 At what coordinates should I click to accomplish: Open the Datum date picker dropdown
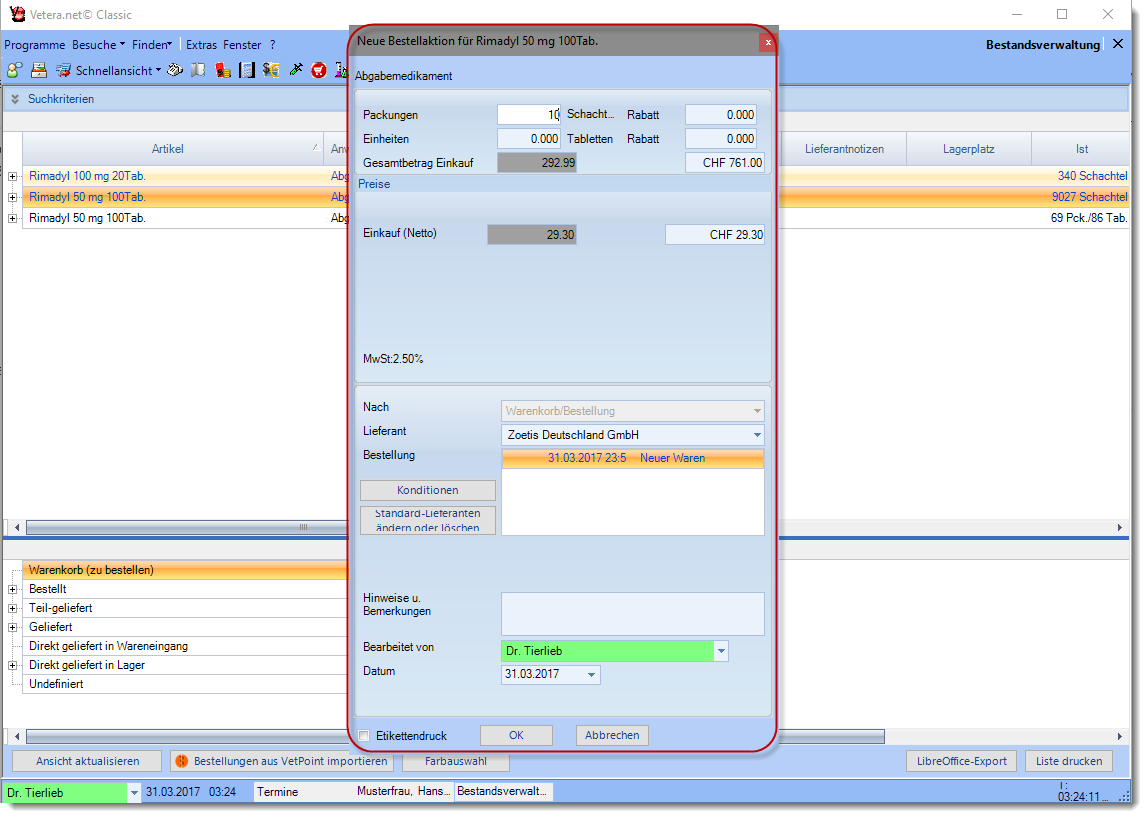(x=592, y=675)
